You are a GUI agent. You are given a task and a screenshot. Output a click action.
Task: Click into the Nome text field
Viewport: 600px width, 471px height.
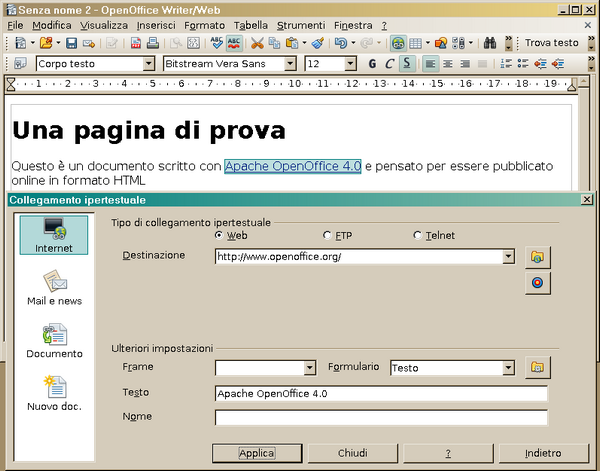point(381,417)
